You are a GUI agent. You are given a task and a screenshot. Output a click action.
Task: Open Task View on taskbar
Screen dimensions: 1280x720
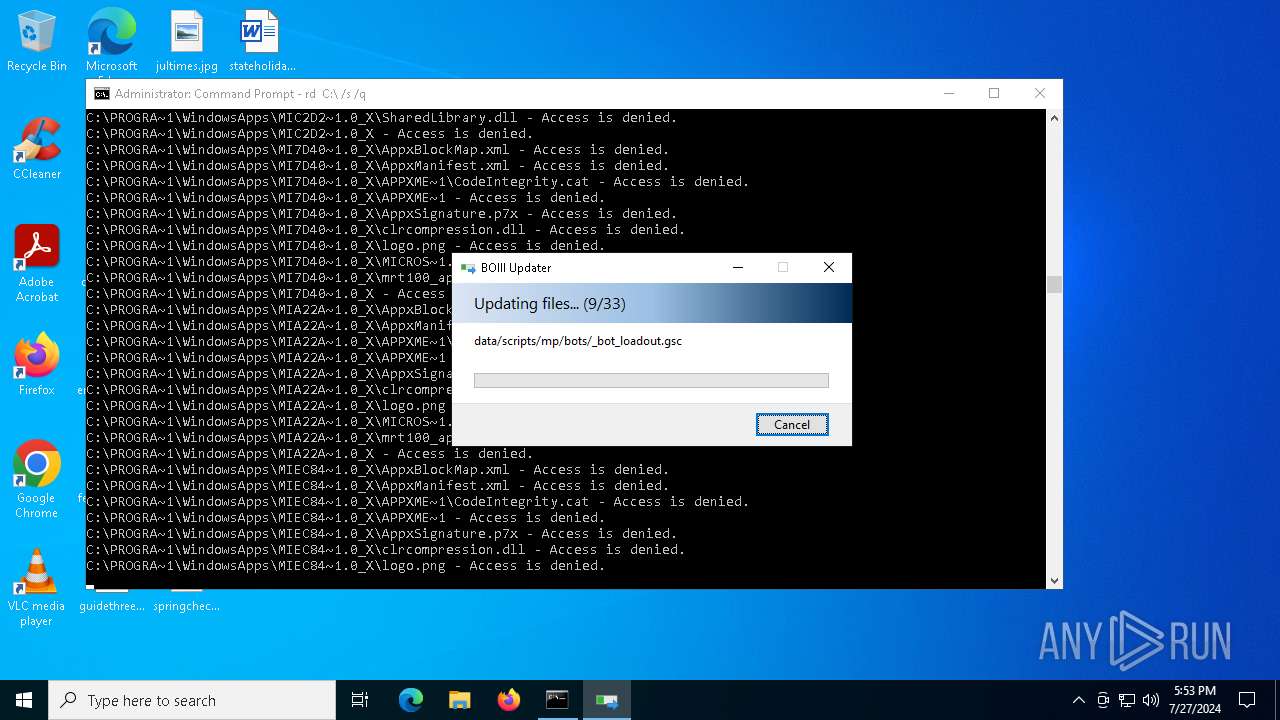tap(360, 700)
